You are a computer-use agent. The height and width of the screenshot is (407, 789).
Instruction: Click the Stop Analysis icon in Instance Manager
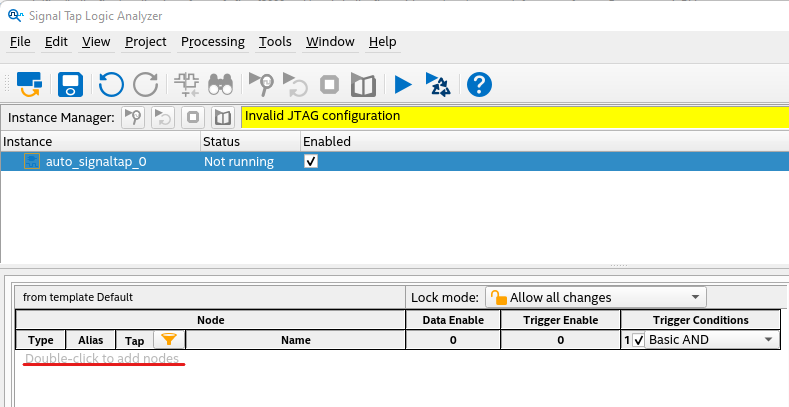pos(193,117)
